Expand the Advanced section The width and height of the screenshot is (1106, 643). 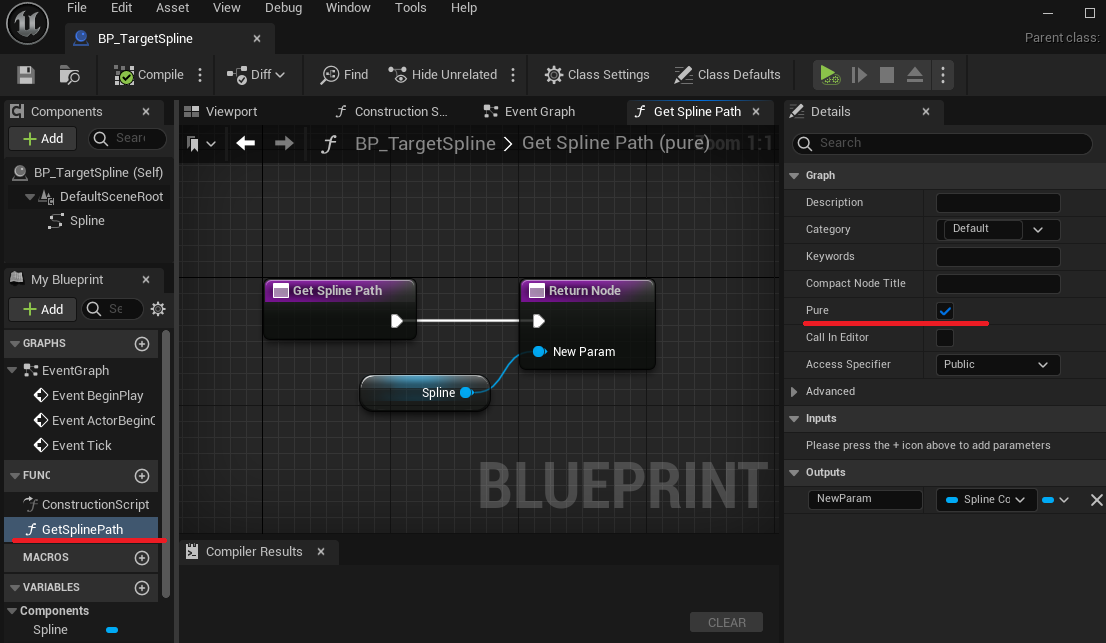pos(794,391)
